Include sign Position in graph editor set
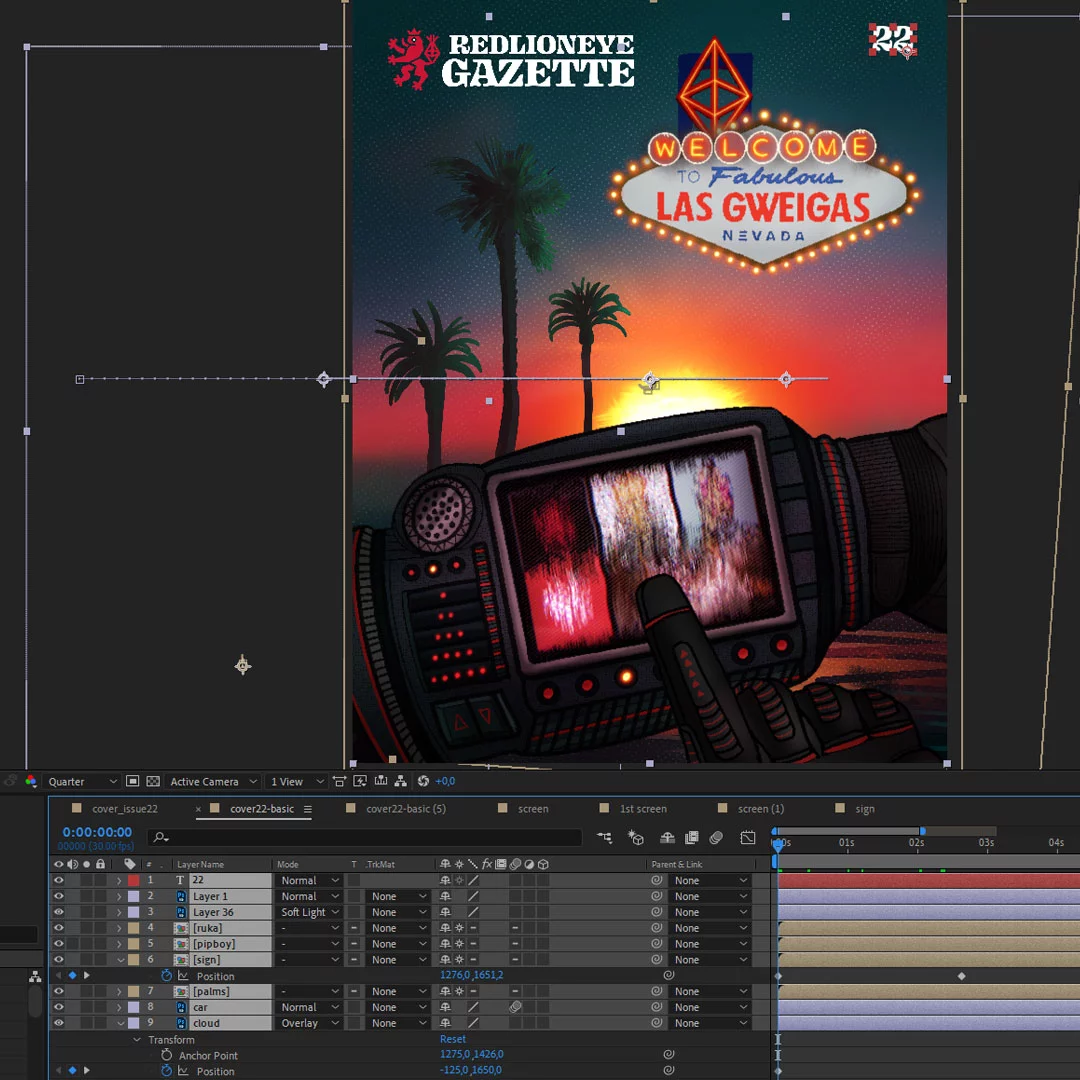The height and width of the screenshot is (1080, 1080). 183,975
